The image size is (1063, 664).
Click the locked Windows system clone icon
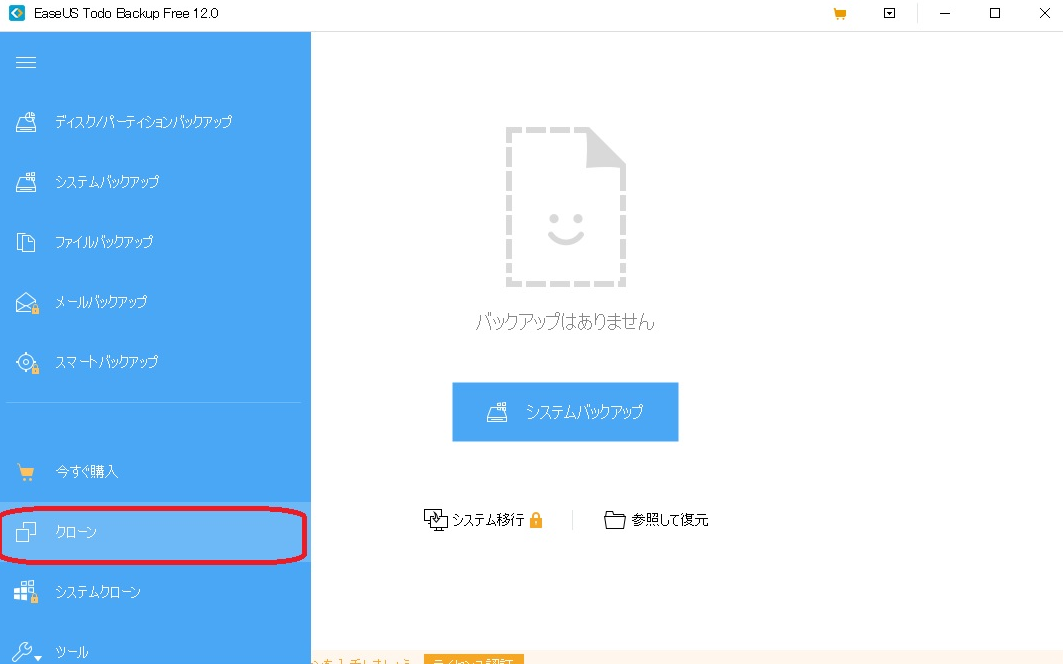click(x=26, y=592)
